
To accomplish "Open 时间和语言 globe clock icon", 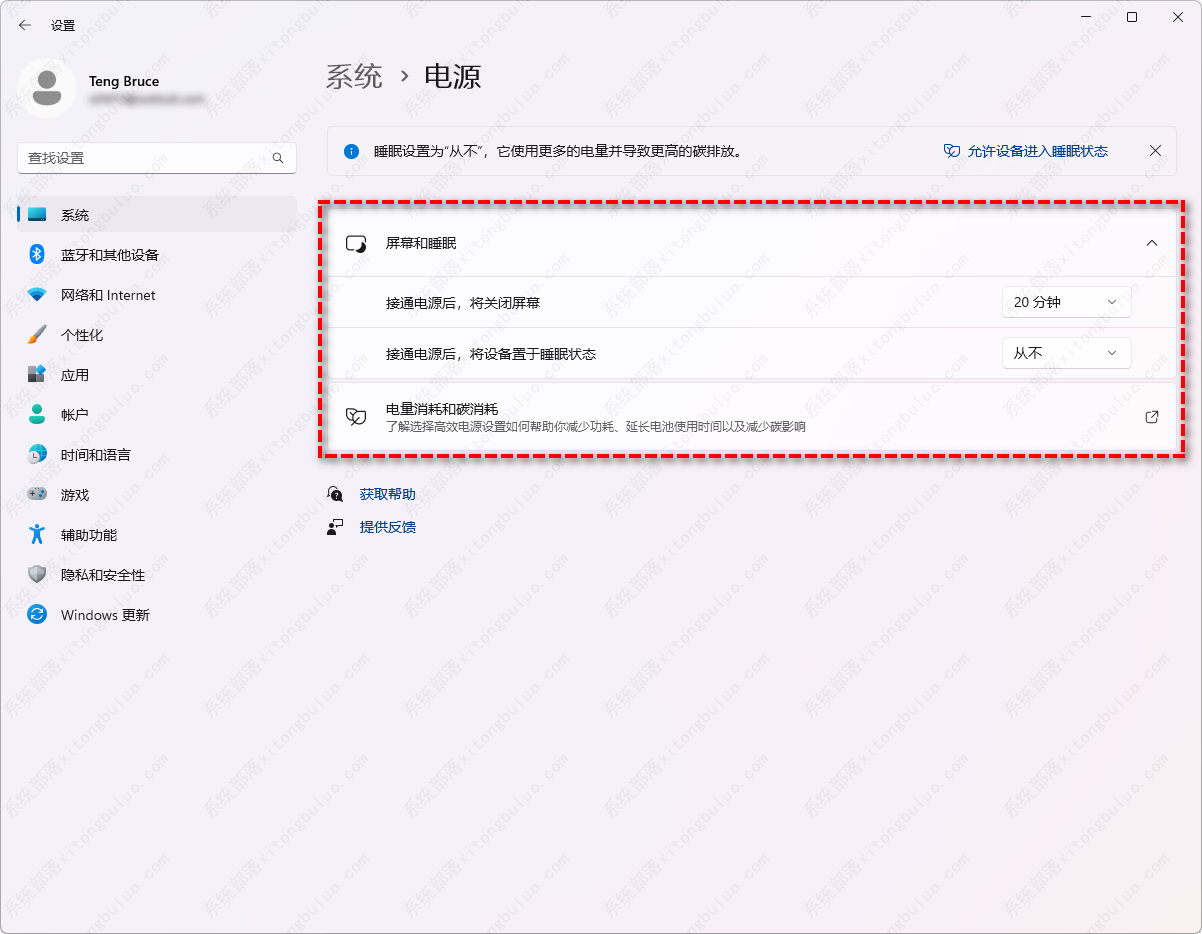I will click(37, 455).
